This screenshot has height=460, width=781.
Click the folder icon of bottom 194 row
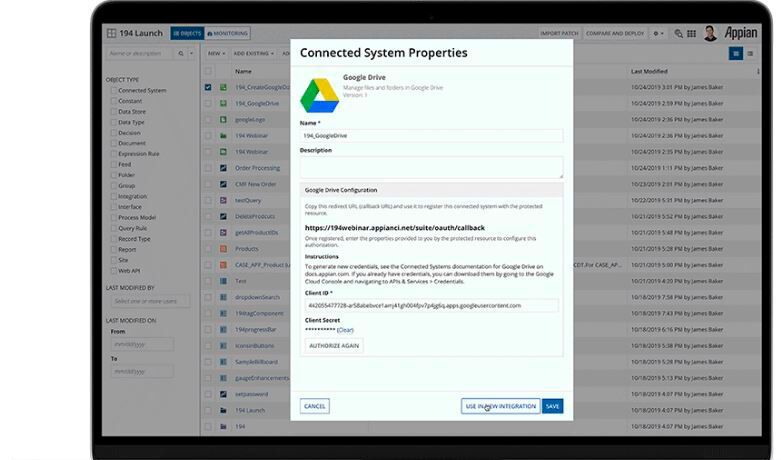pos(223,427)
